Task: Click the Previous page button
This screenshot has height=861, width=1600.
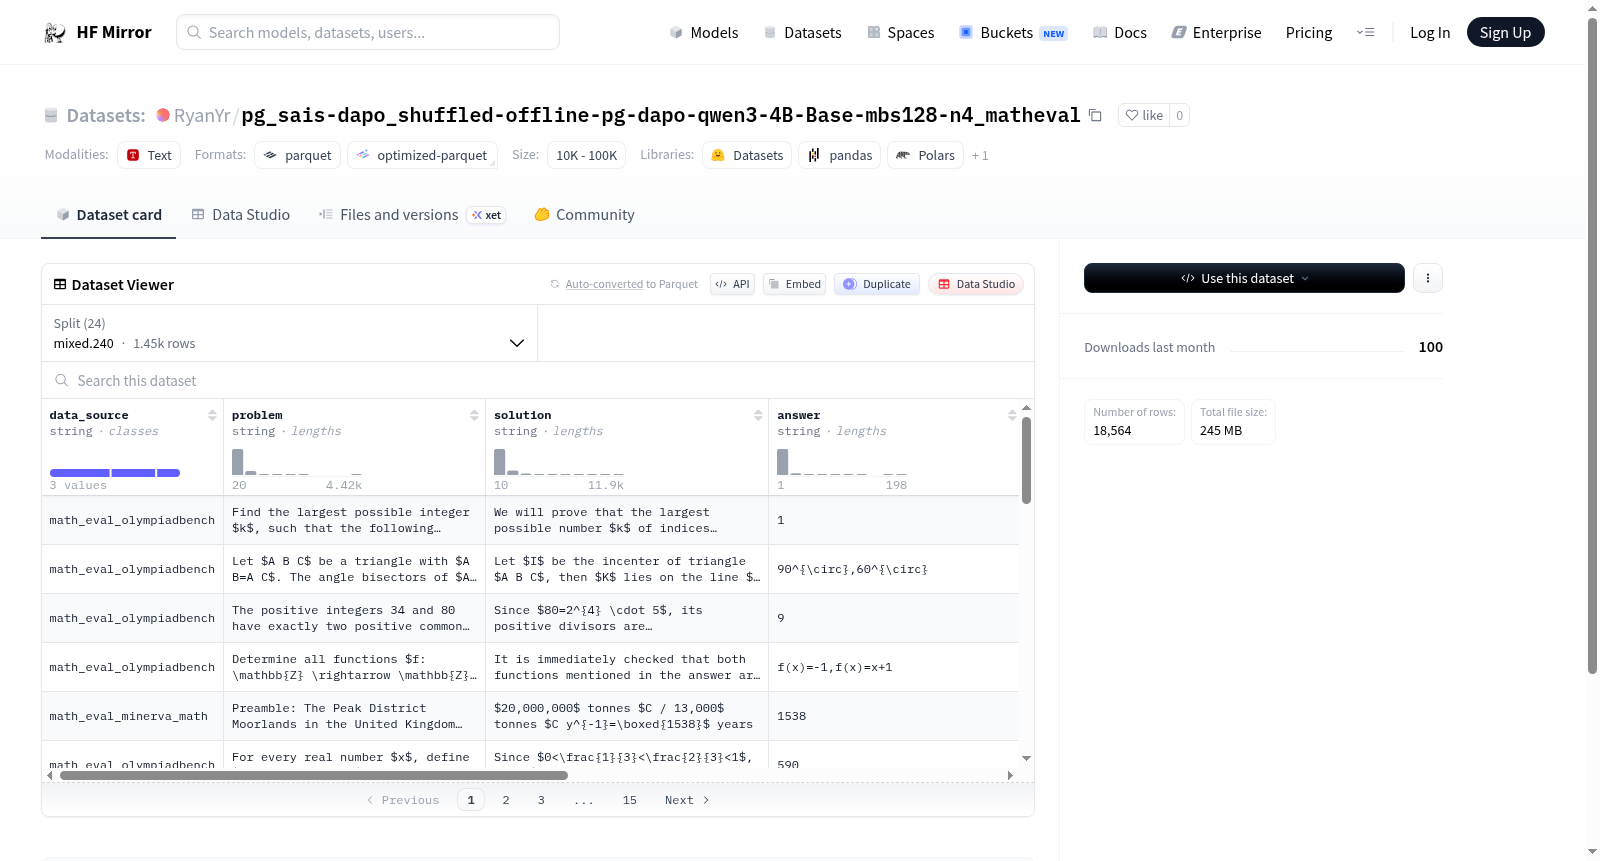Action: 403,800
